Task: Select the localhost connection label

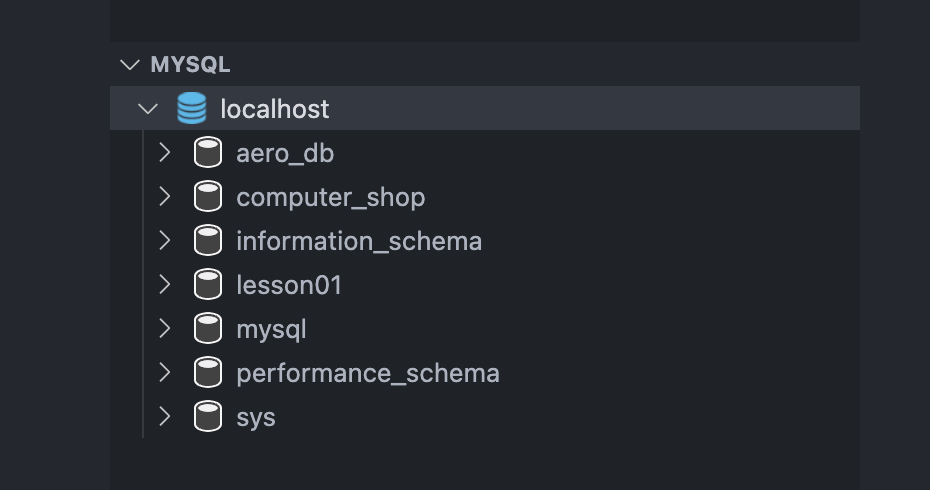Action: pos(274,109)
